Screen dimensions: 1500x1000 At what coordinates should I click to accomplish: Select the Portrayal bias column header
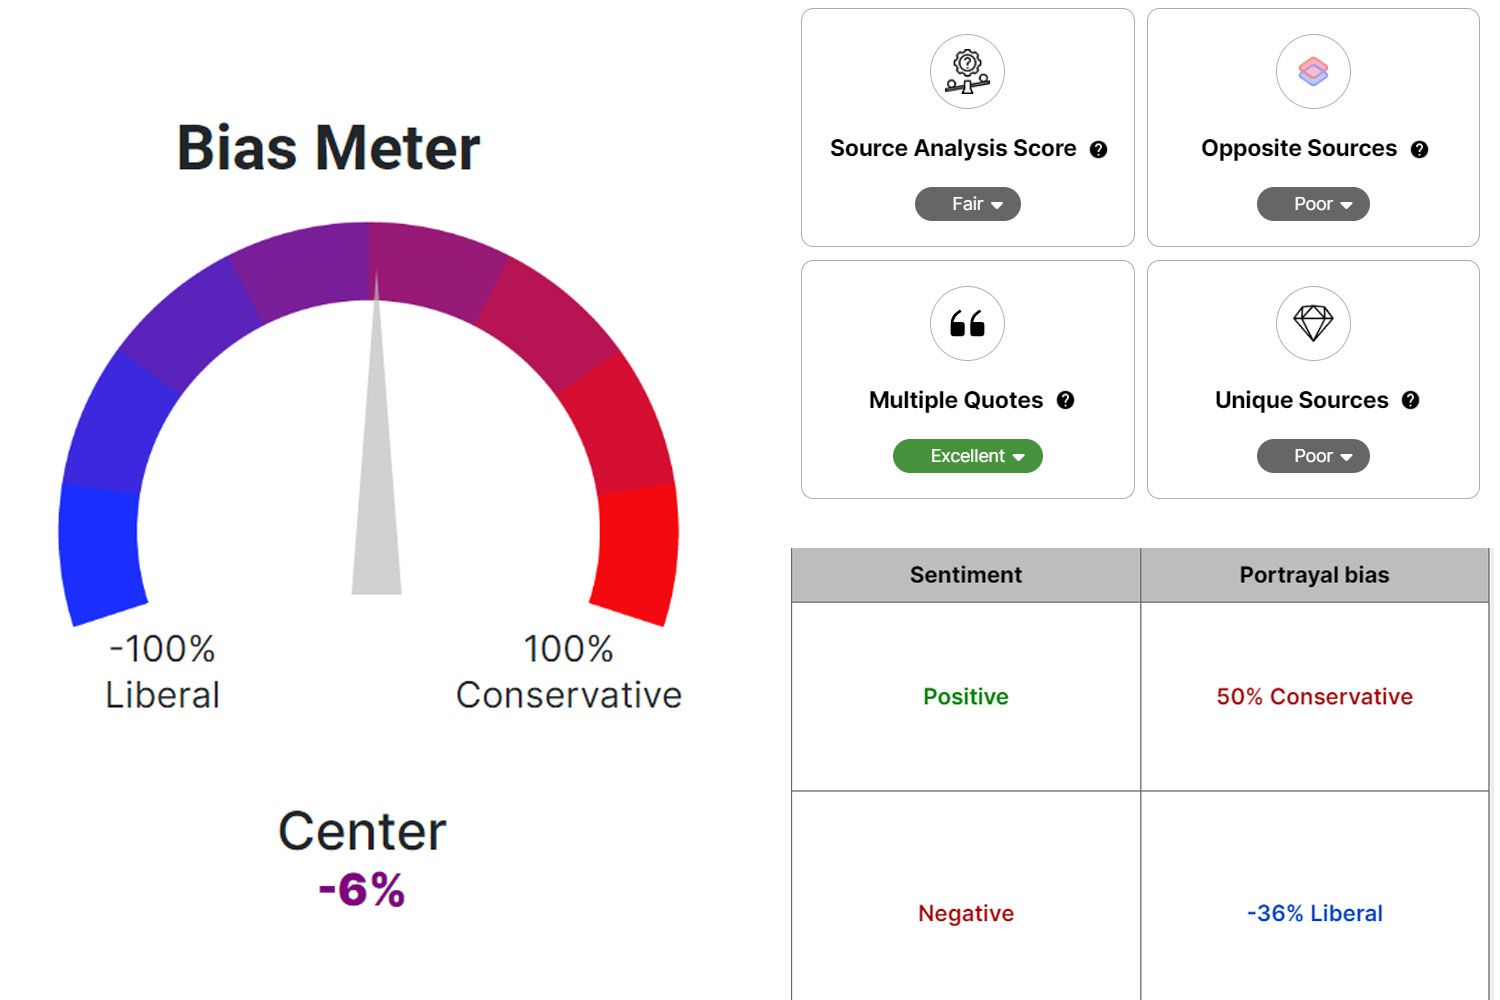1314,574
